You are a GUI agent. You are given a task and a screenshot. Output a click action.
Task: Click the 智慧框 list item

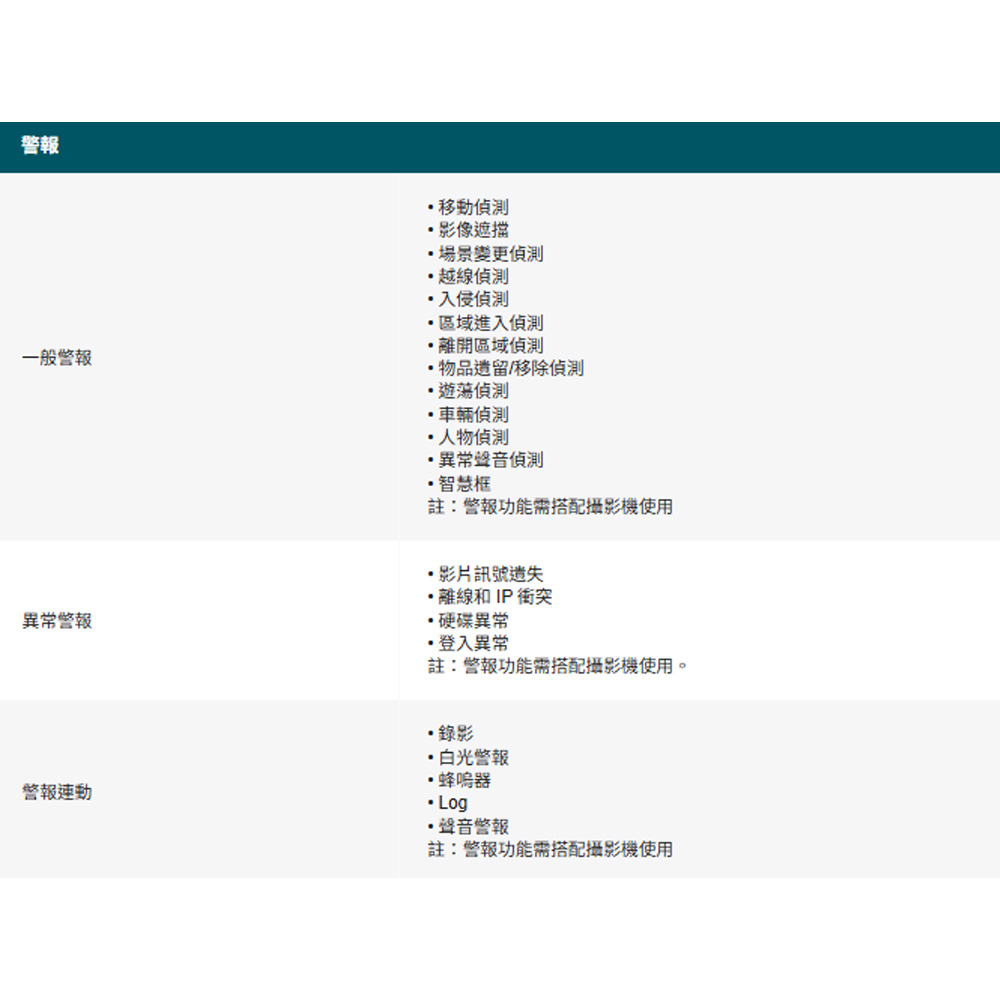coord(464,484)
